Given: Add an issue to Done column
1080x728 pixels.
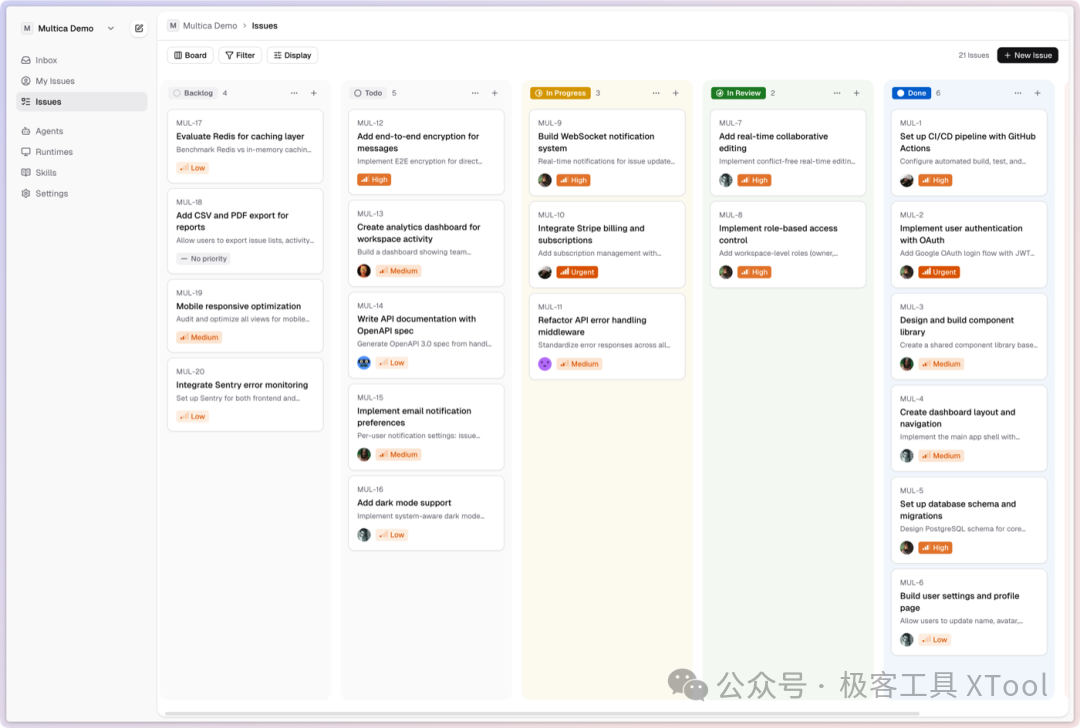Looking at the screenshot, I should click(1037, 93).
